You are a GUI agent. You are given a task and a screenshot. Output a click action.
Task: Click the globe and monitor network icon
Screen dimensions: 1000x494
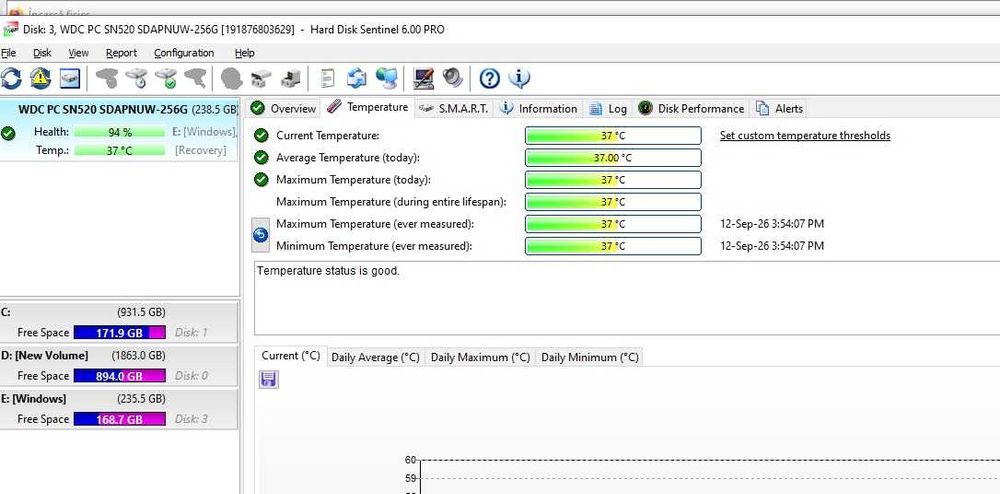386,78
